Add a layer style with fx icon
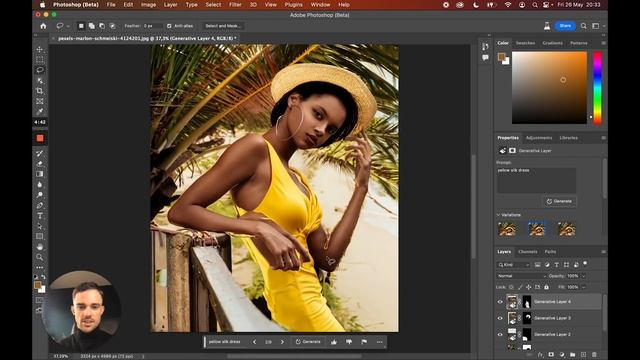Image resolution: width=640 pixels, height=360 pixels. click(x=540, y=355)
